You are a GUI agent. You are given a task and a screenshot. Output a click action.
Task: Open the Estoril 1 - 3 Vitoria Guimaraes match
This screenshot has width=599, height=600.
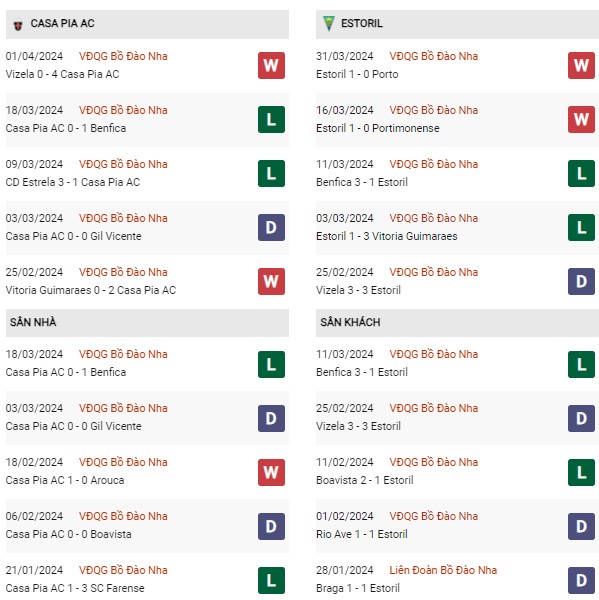pos(387,236)
